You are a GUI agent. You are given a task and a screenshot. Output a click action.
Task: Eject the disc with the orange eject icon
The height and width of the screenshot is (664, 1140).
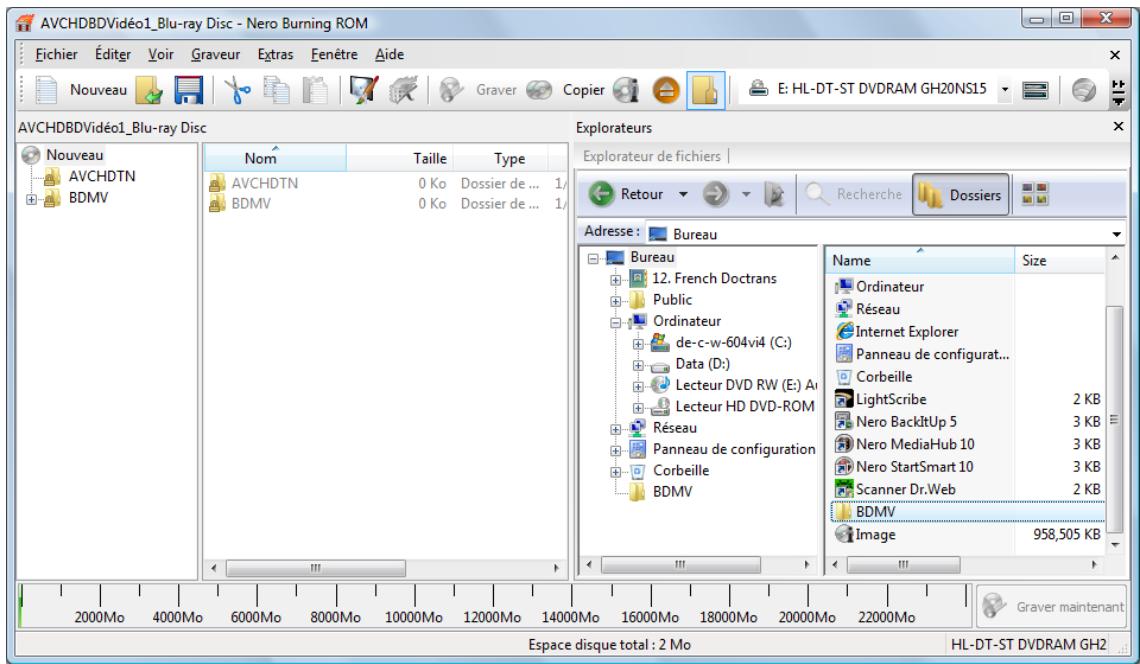665,90
